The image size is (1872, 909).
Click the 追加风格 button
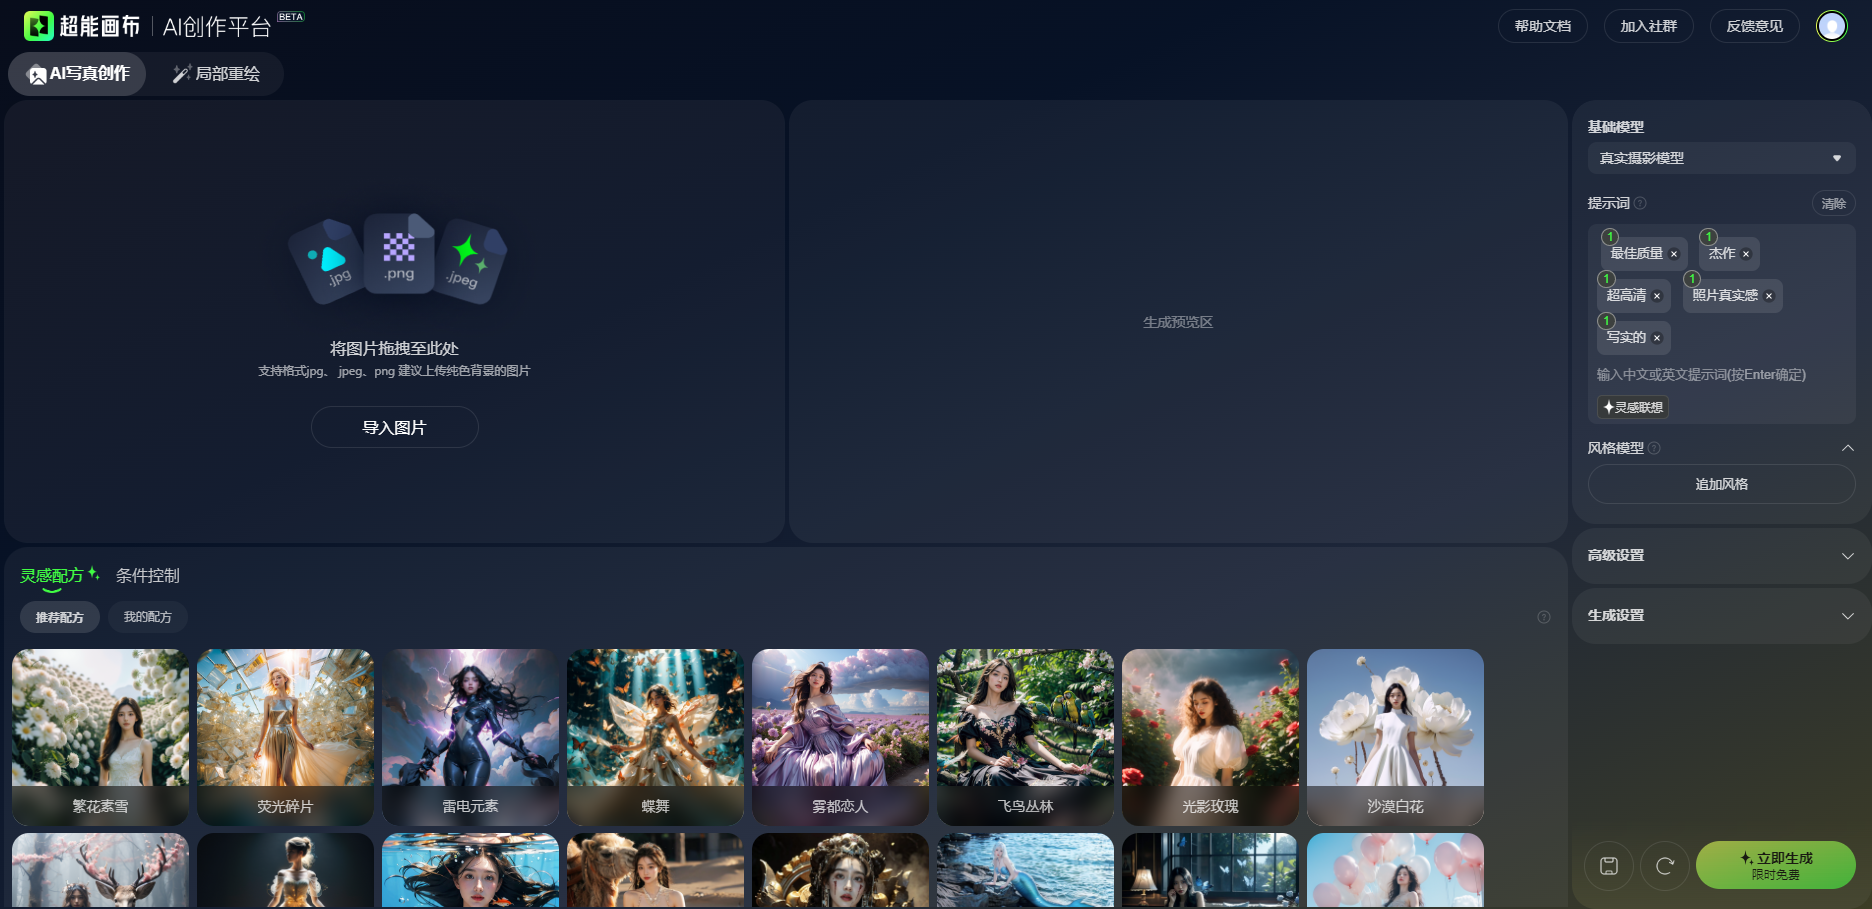pyautogui.click(x=1721, y=484)
